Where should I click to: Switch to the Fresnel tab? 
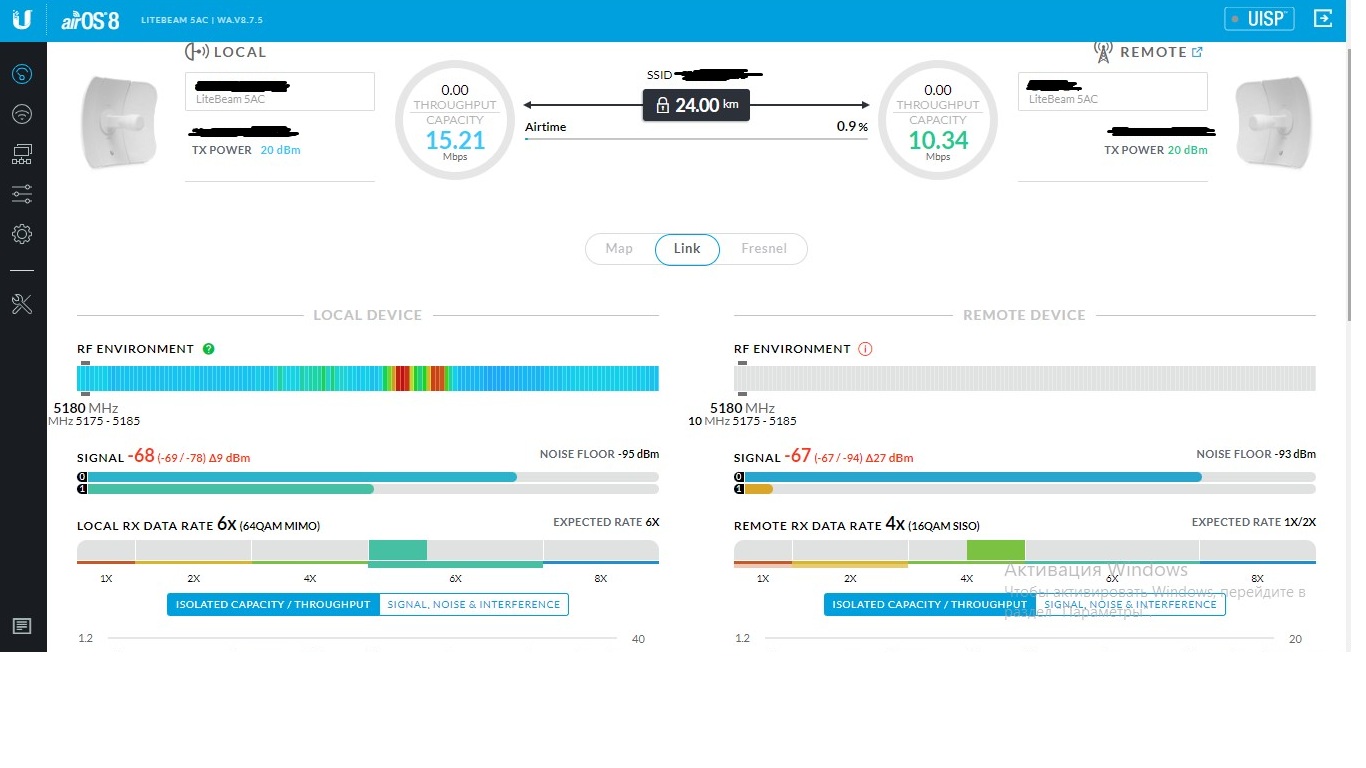tap(764, 249)
